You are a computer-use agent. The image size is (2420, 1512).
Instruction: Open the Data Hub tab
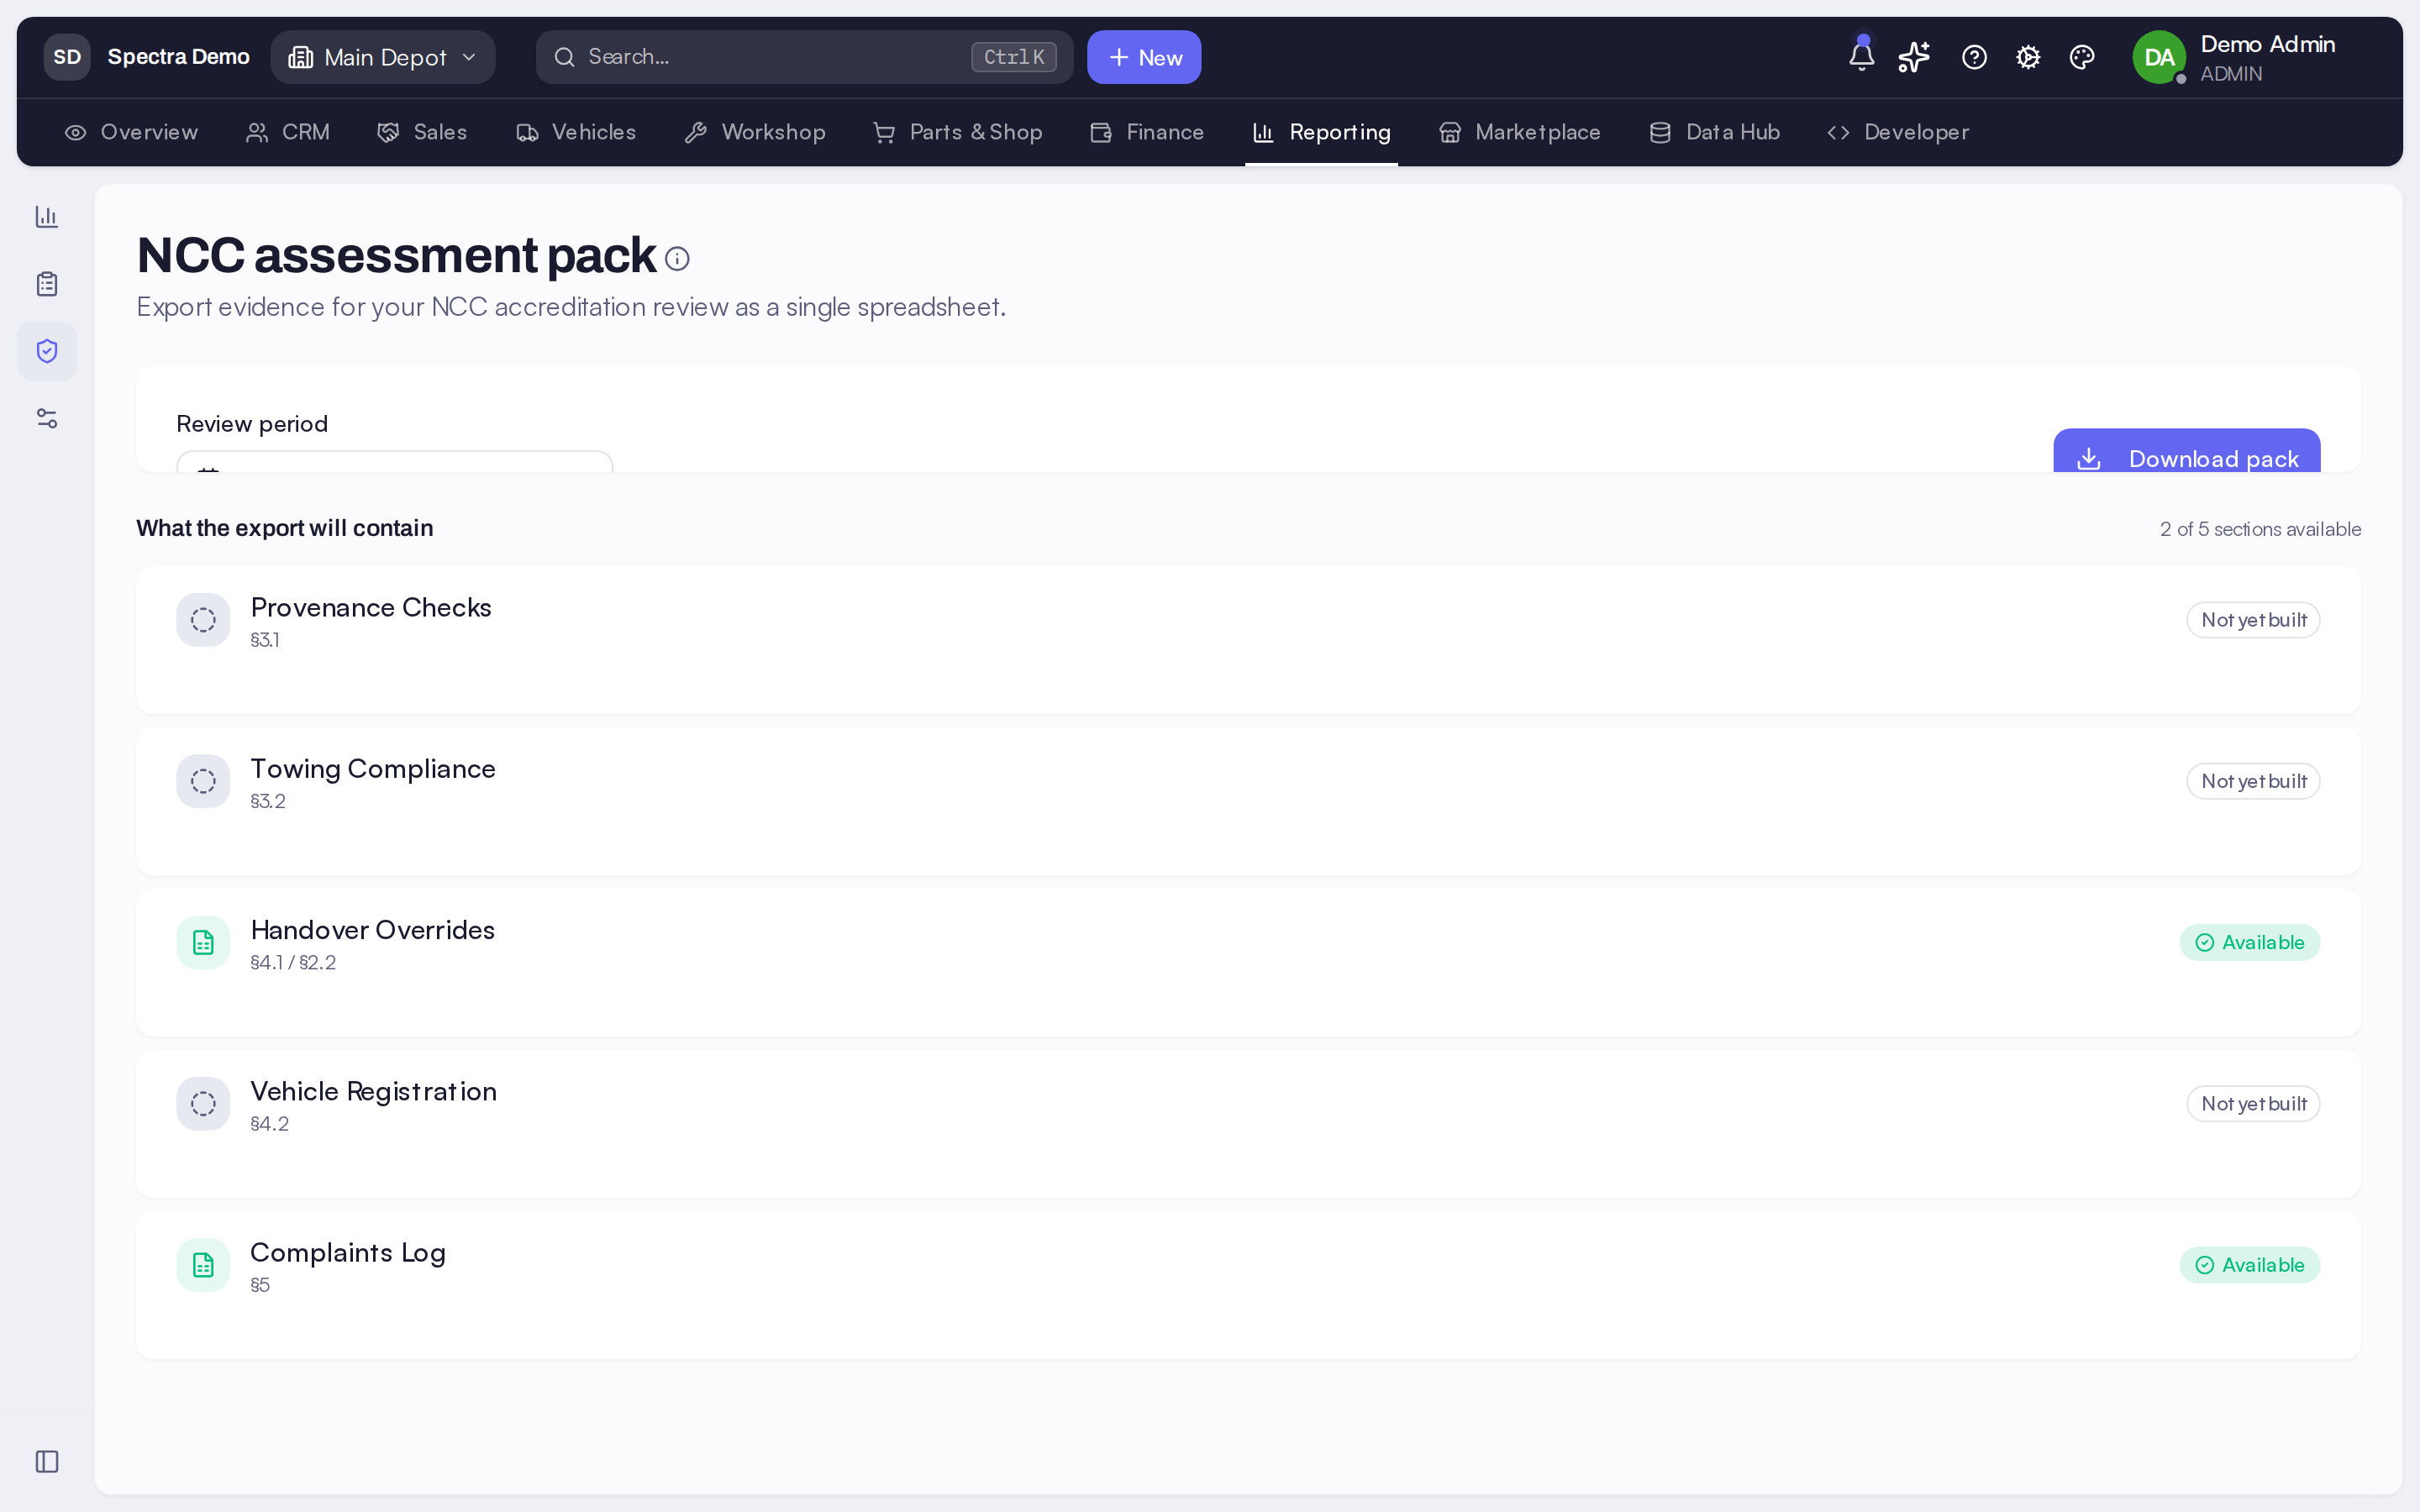1714,132
